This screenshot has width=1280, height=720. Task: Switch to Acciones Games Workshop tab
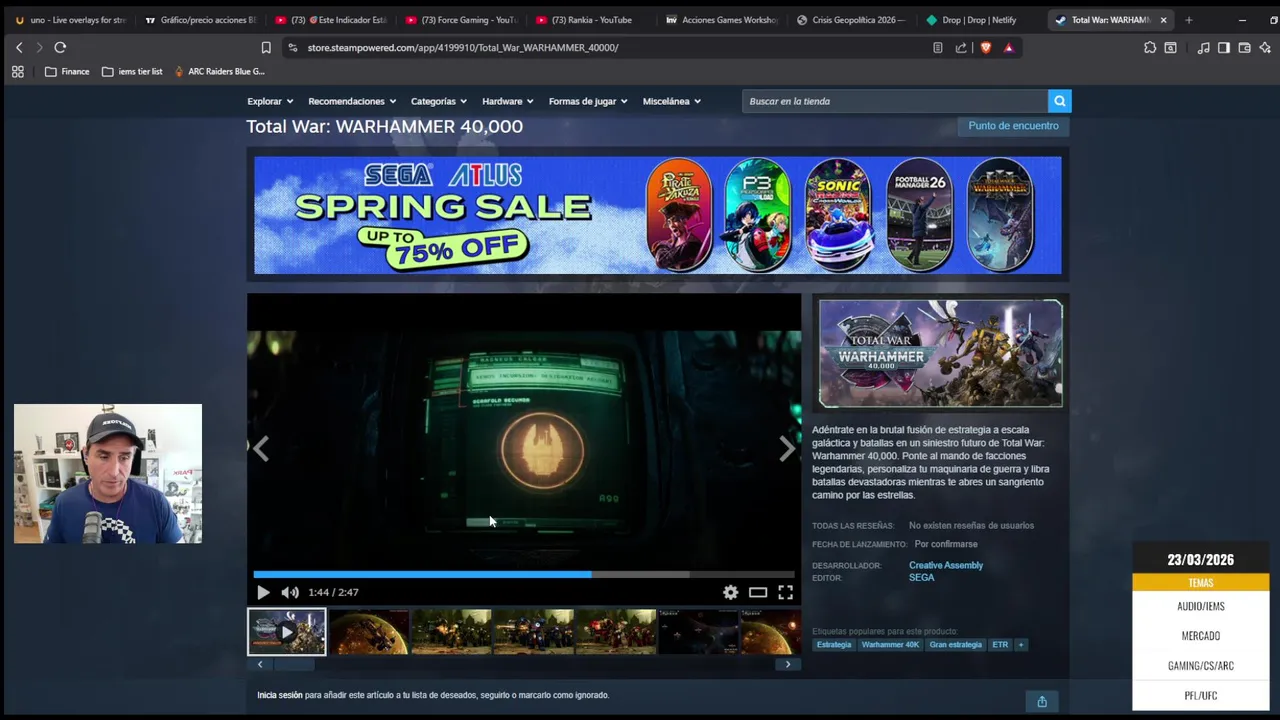point(721,20)
